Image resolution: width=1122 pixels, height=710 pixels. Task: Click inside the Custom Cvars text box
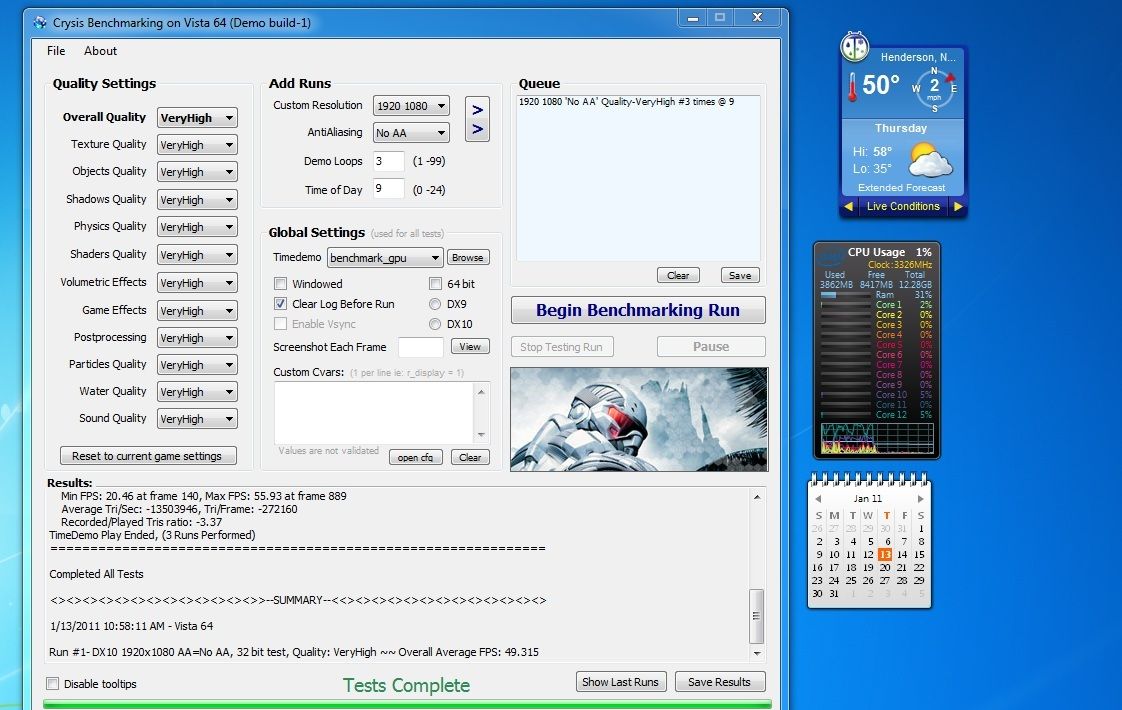pos(374,413)
